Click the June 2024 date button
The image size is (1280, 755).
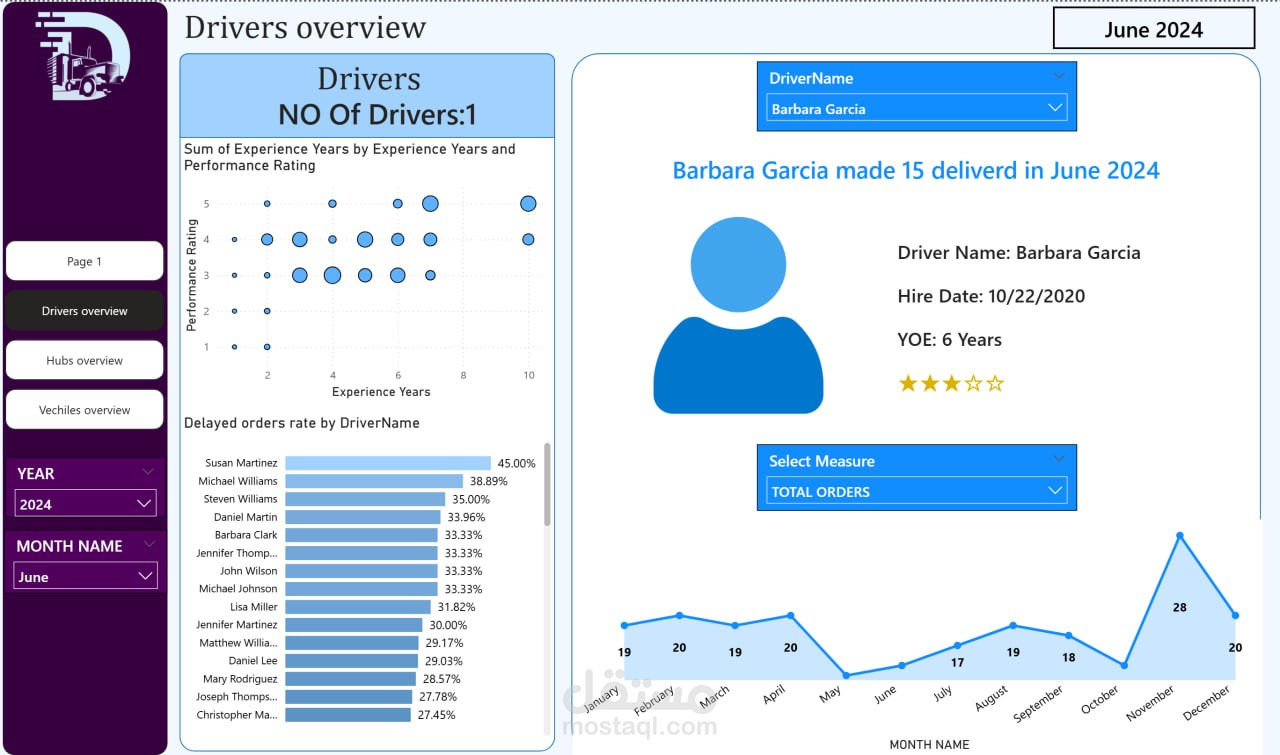(x=1154, y=29)
